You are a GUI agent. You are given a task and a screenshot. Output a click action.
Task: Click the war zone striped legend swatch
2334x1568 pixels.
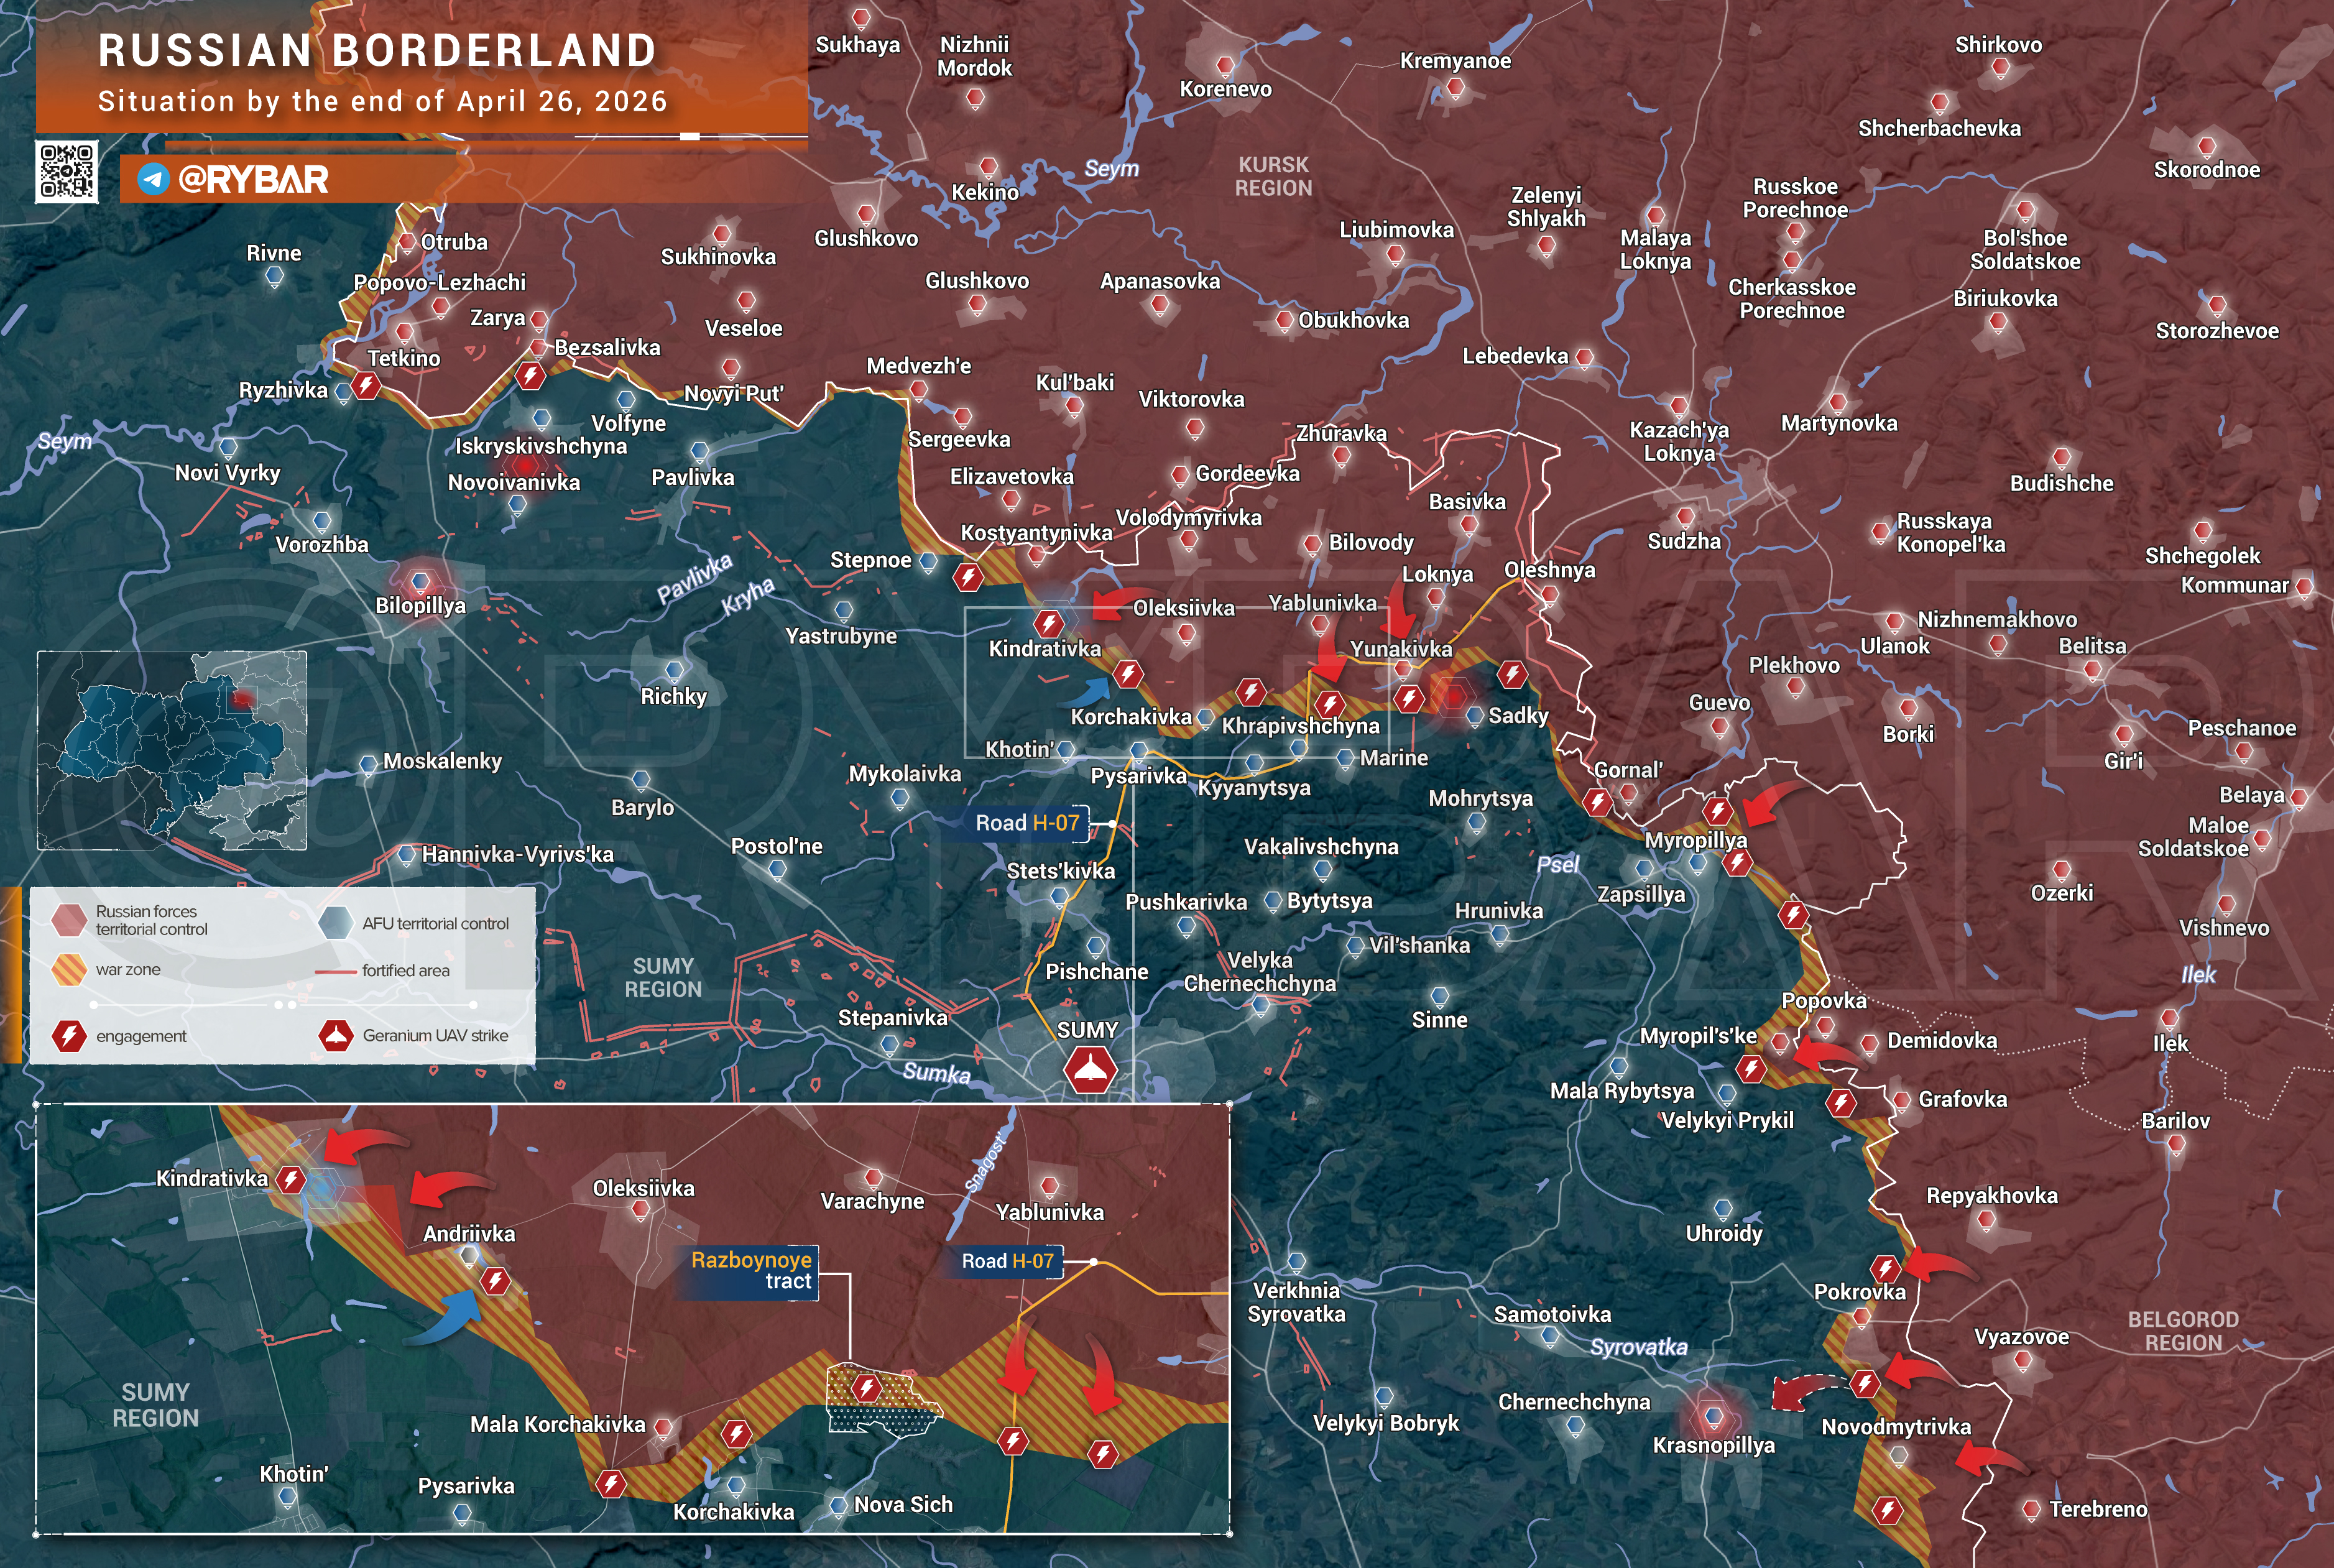click(x=68, y=969)
